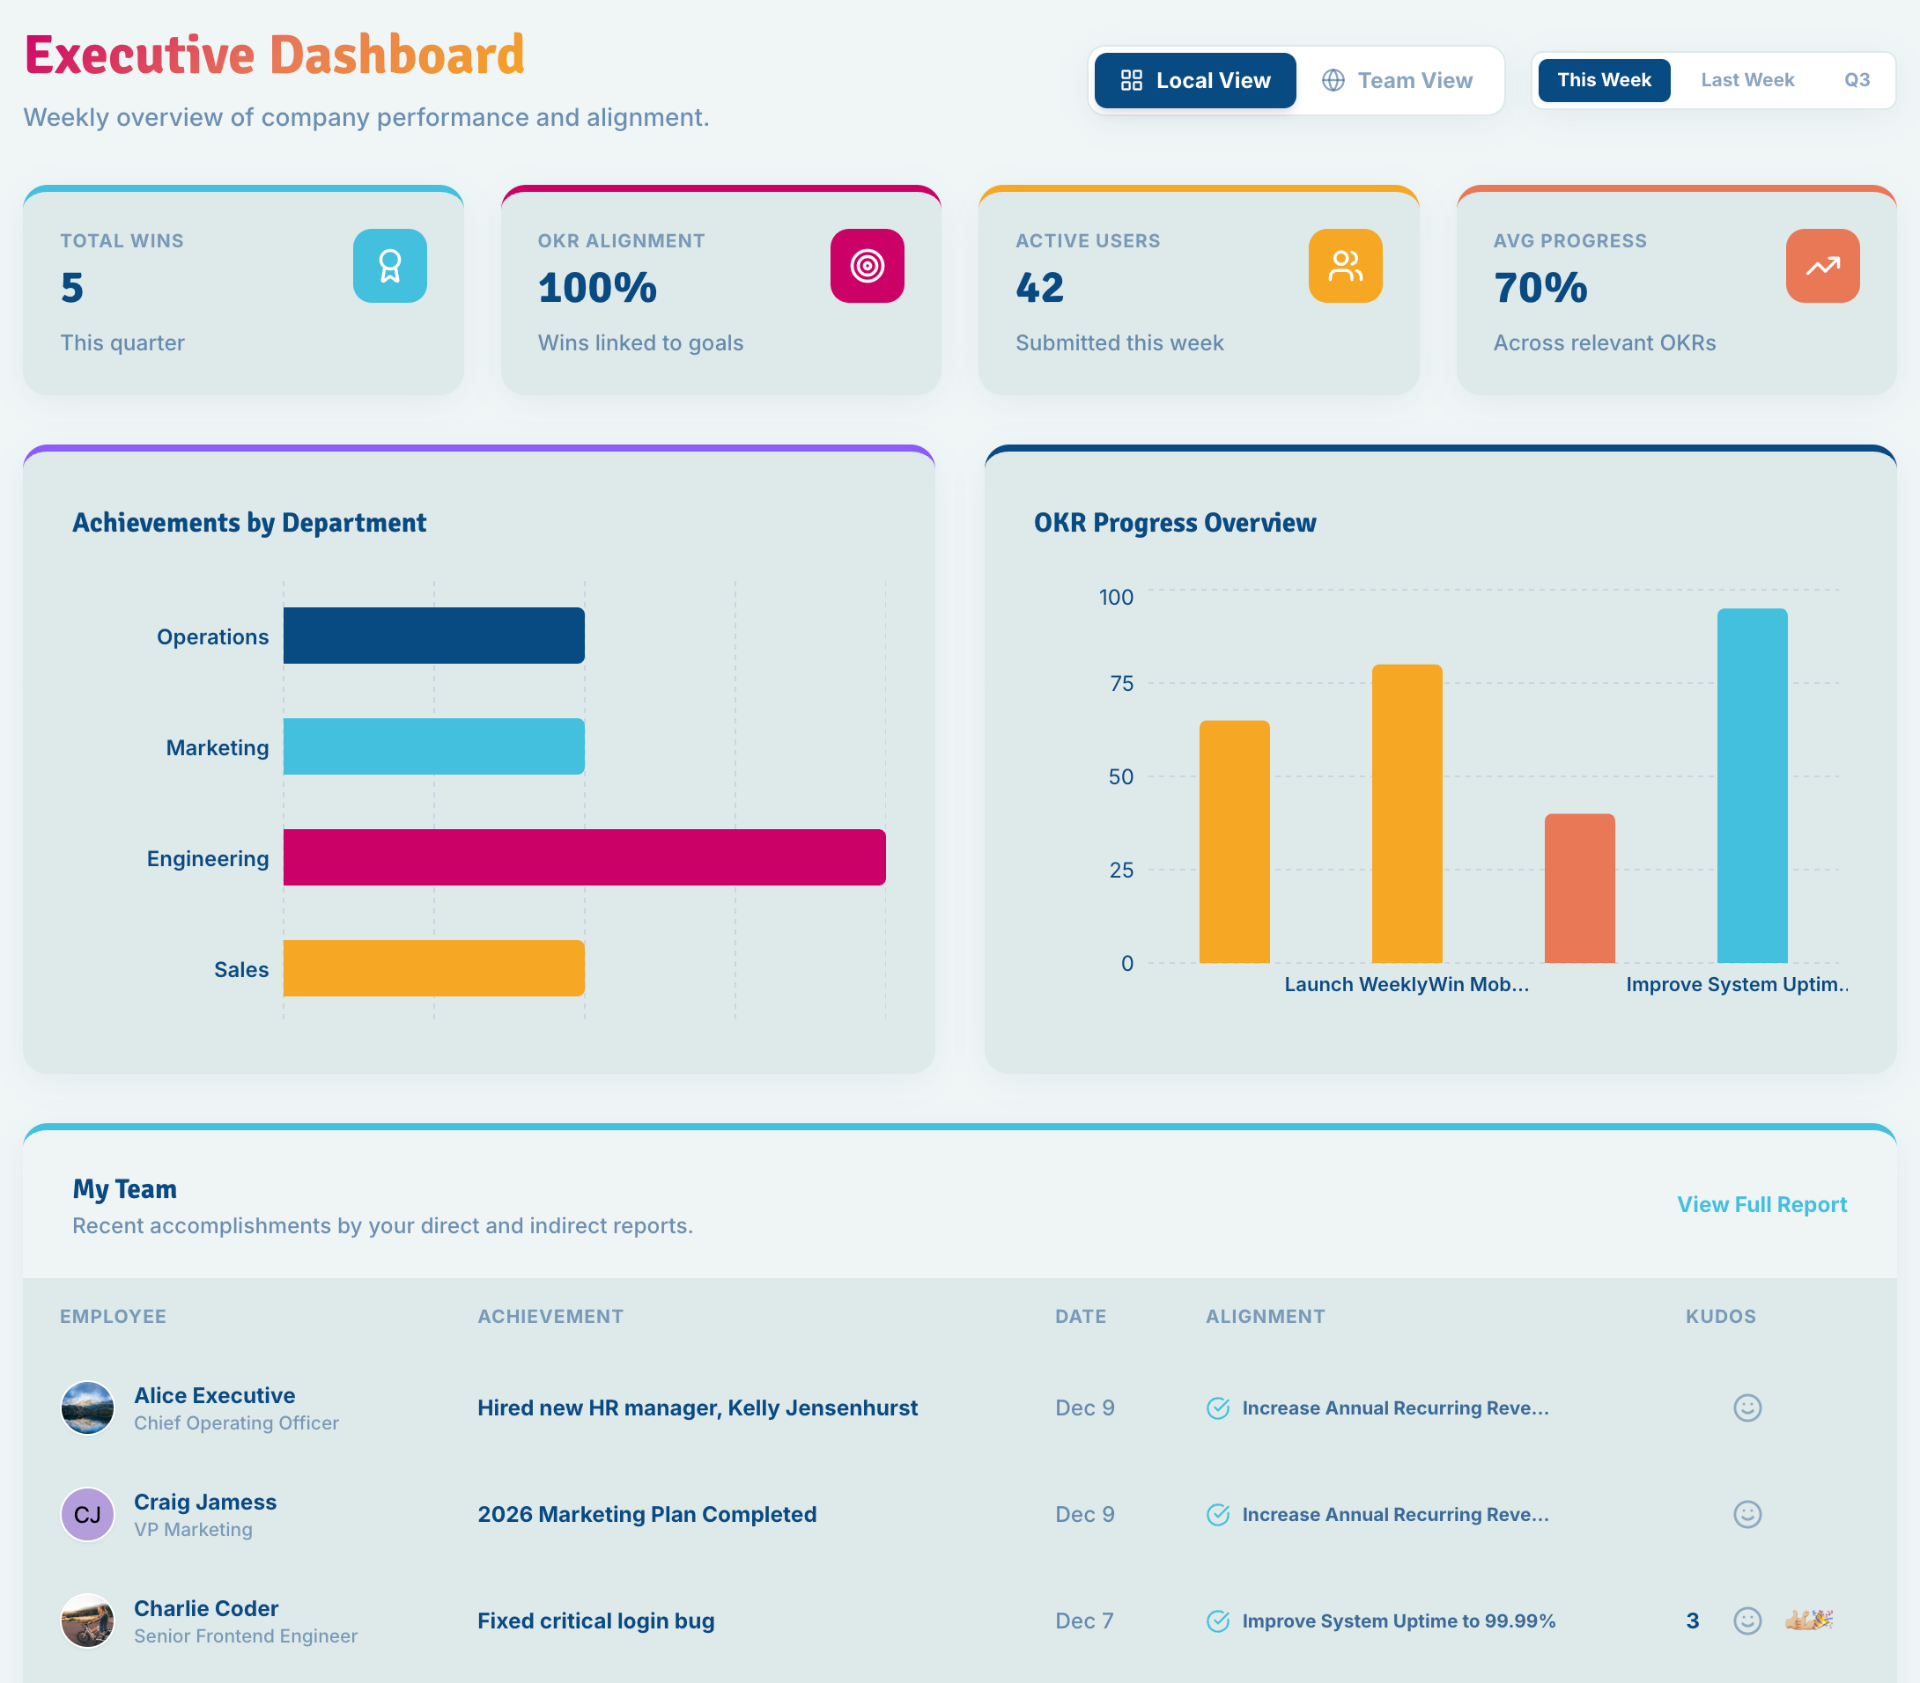Click the grid icon in Local View
Viewport: 1920px width, 1683px height.
tap(1131, 80)
